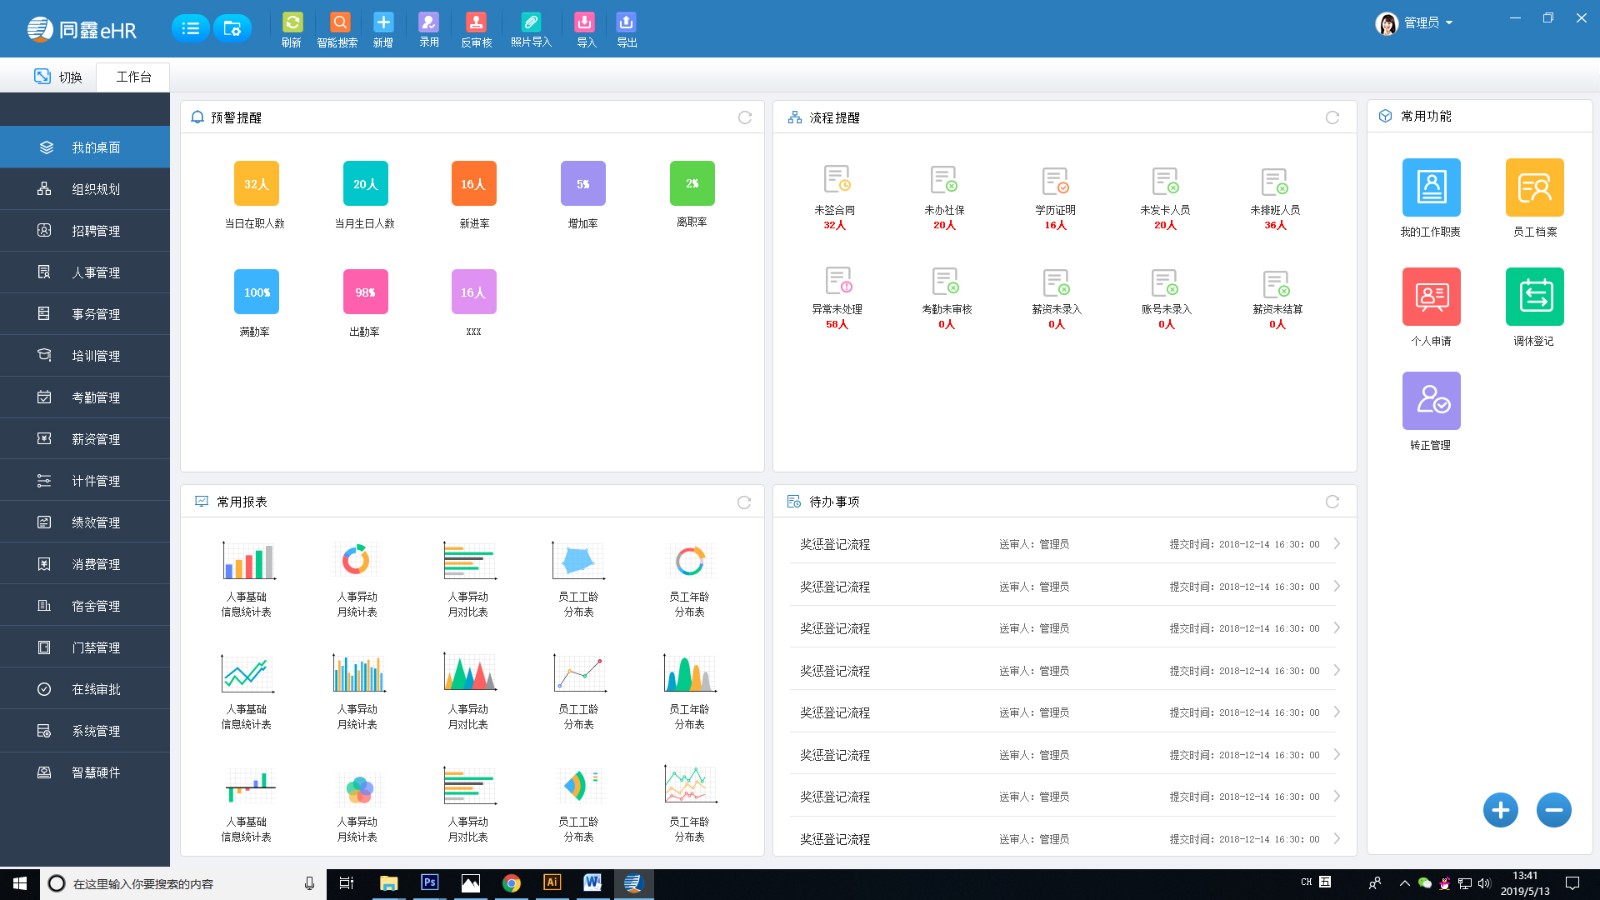
Task: Click the 导出 export toolbar icon
Action: 626,23
